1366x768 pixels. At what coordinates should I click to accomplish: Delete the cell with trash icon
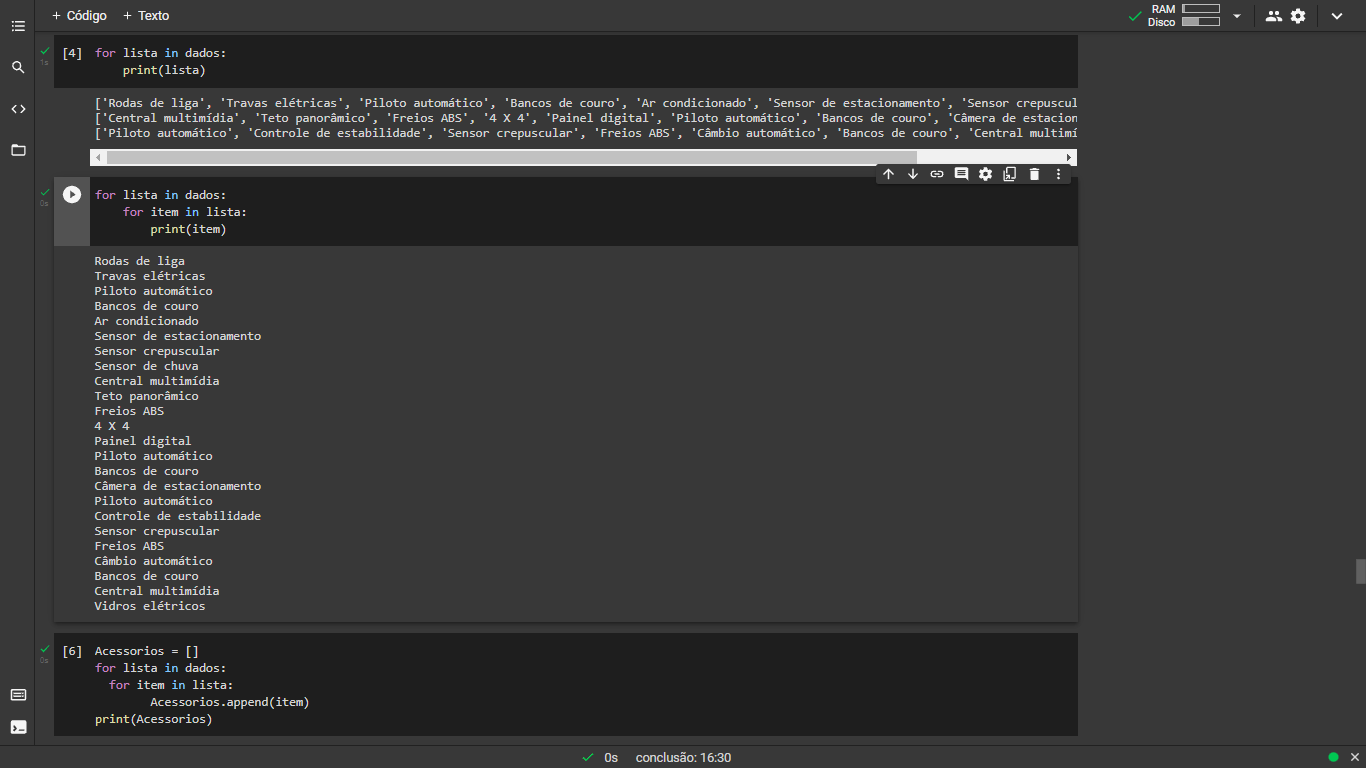(1034, 174)
